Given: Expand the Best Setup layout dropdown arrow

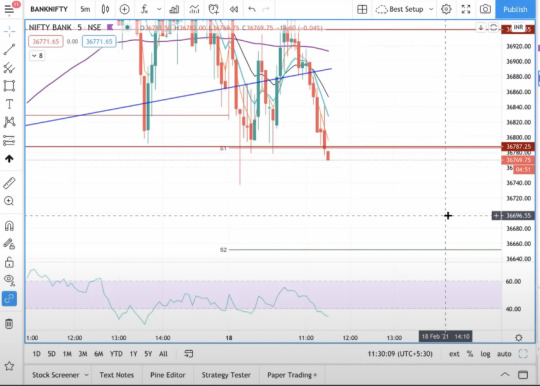Looking at the screenshot, I should coord(431,9).
